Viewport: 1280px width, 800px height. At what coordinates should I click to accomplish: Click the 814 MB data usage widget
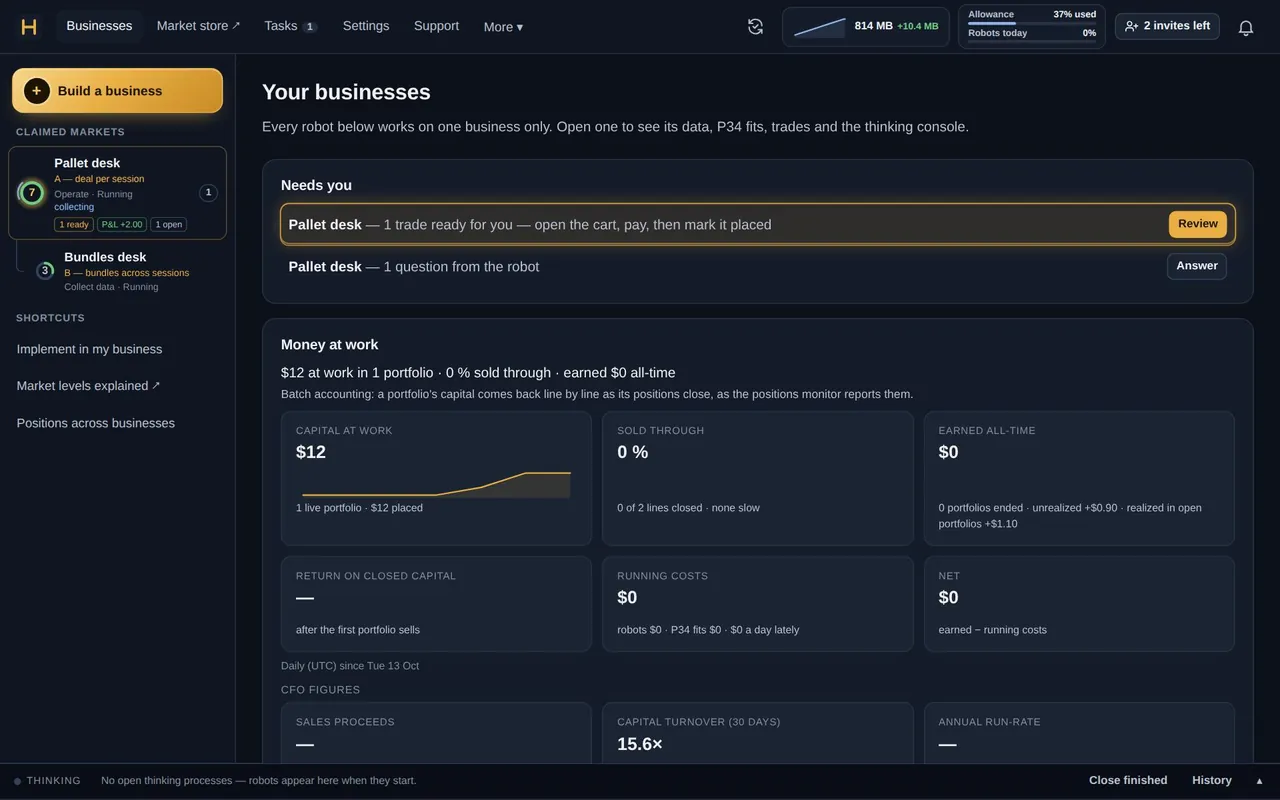(x=865, y=27)
